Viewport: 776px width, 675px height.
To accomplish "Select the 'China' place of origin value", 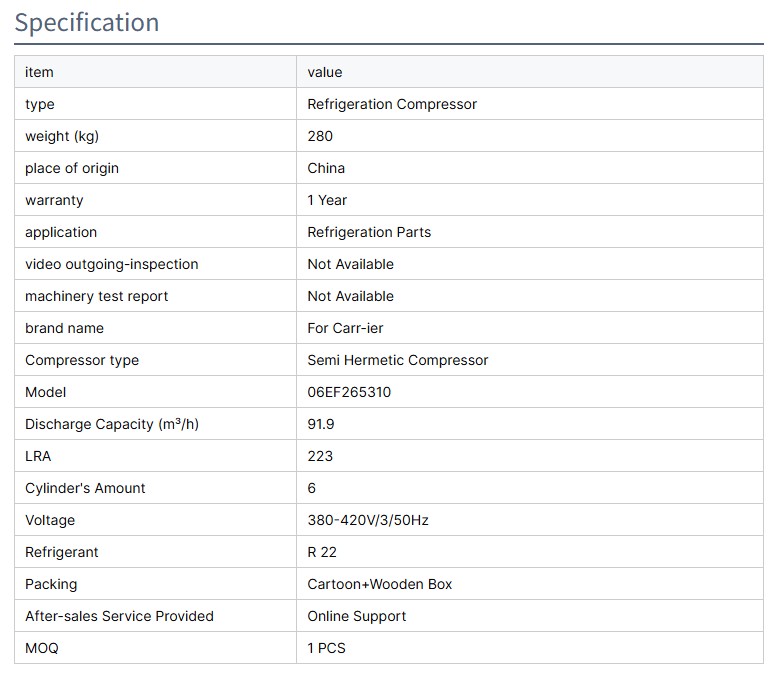I will [326, 168].
